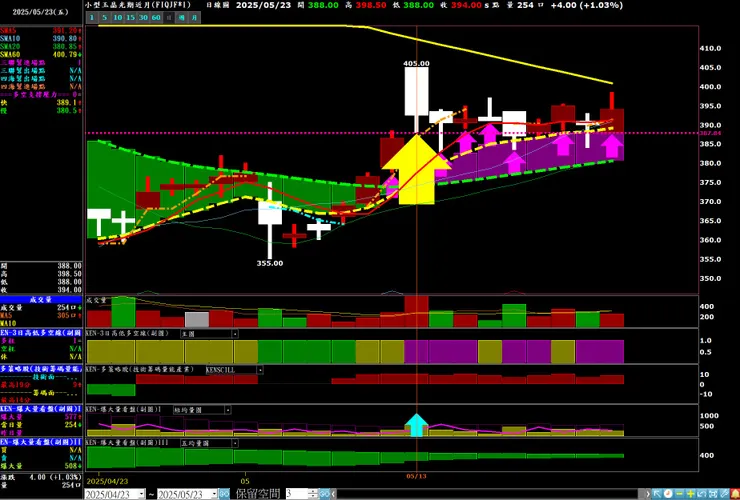Screen dimensions: 740x500
Task: Switch to 60-minute timeframe tab
Action: [156, 17]
